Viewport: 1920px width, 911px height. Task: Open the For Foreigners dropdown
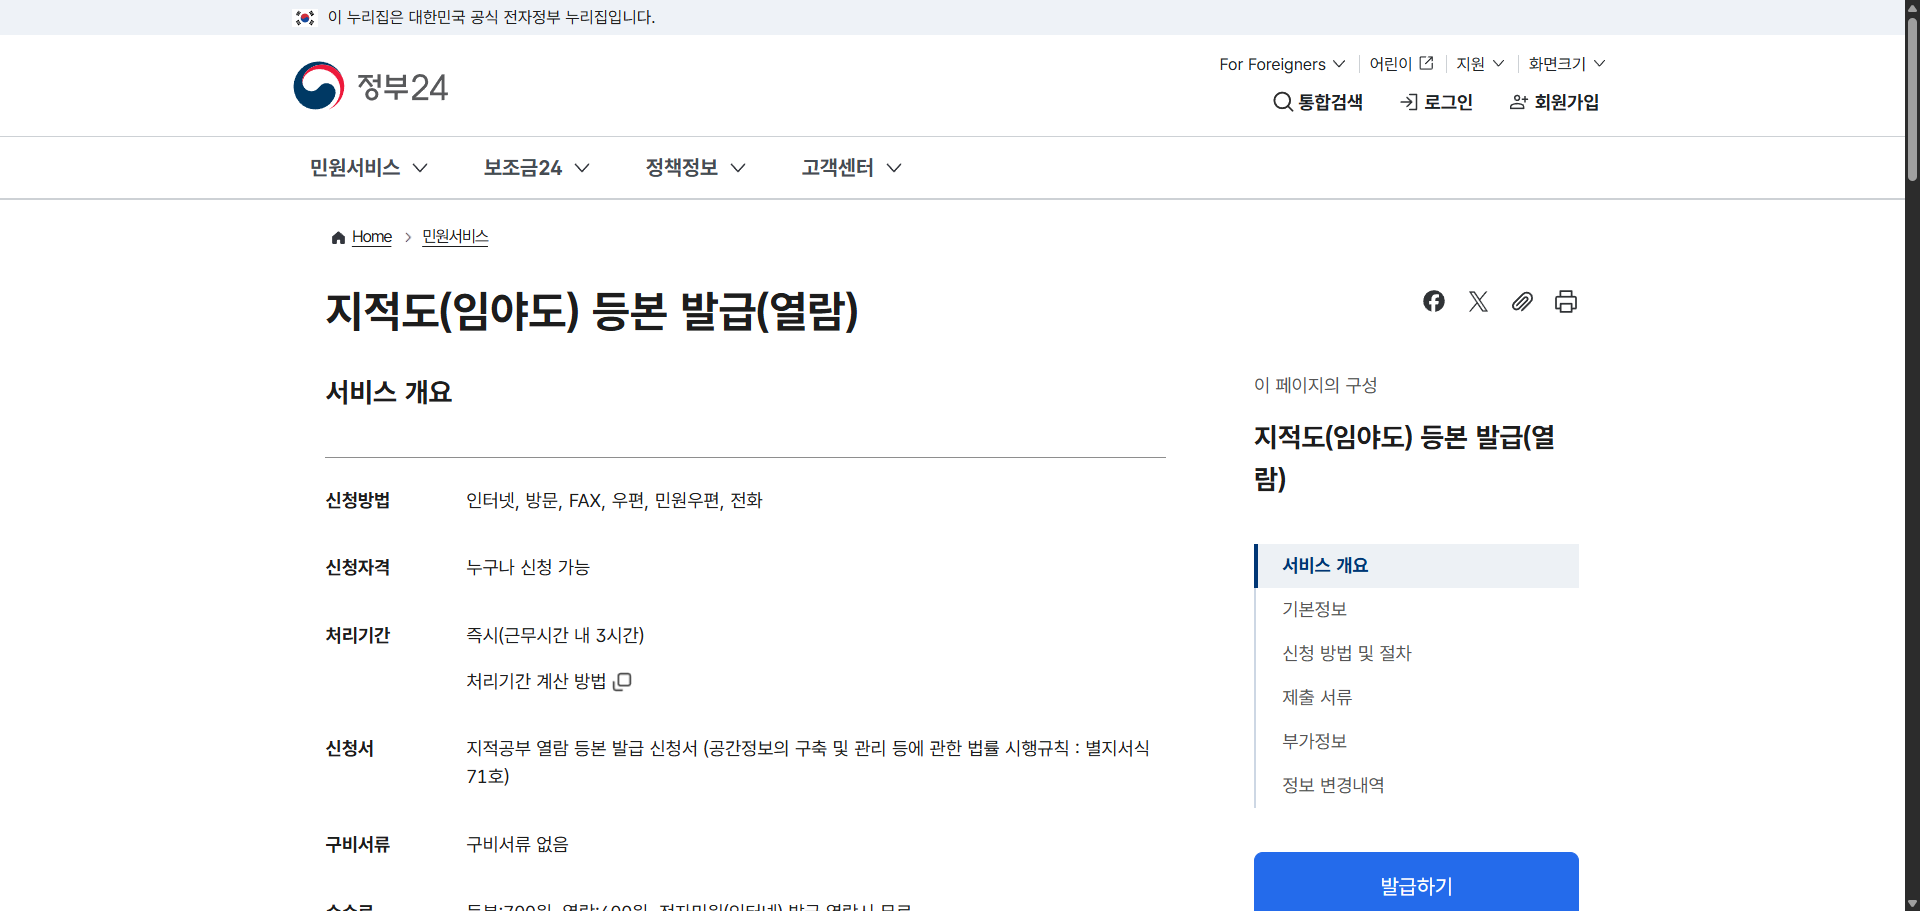[x=1280, y=64]
